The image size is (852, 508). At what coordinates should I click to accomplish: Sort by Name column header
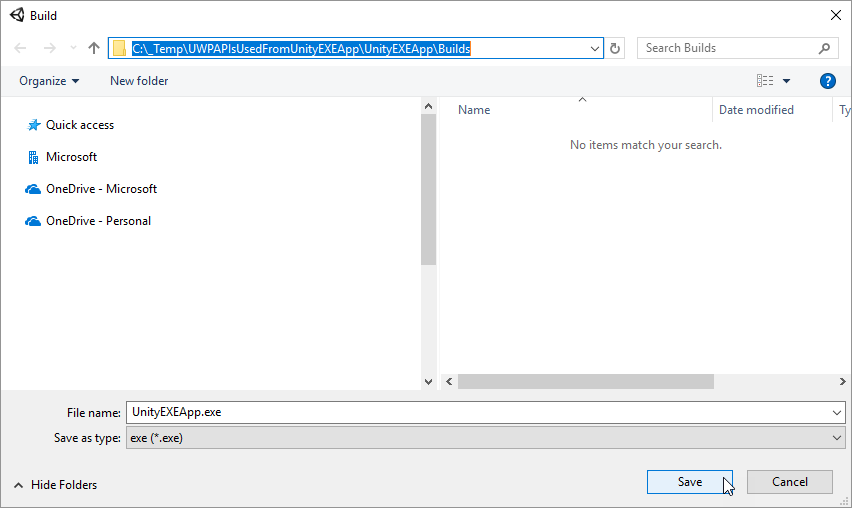click(x=474, y=110)
